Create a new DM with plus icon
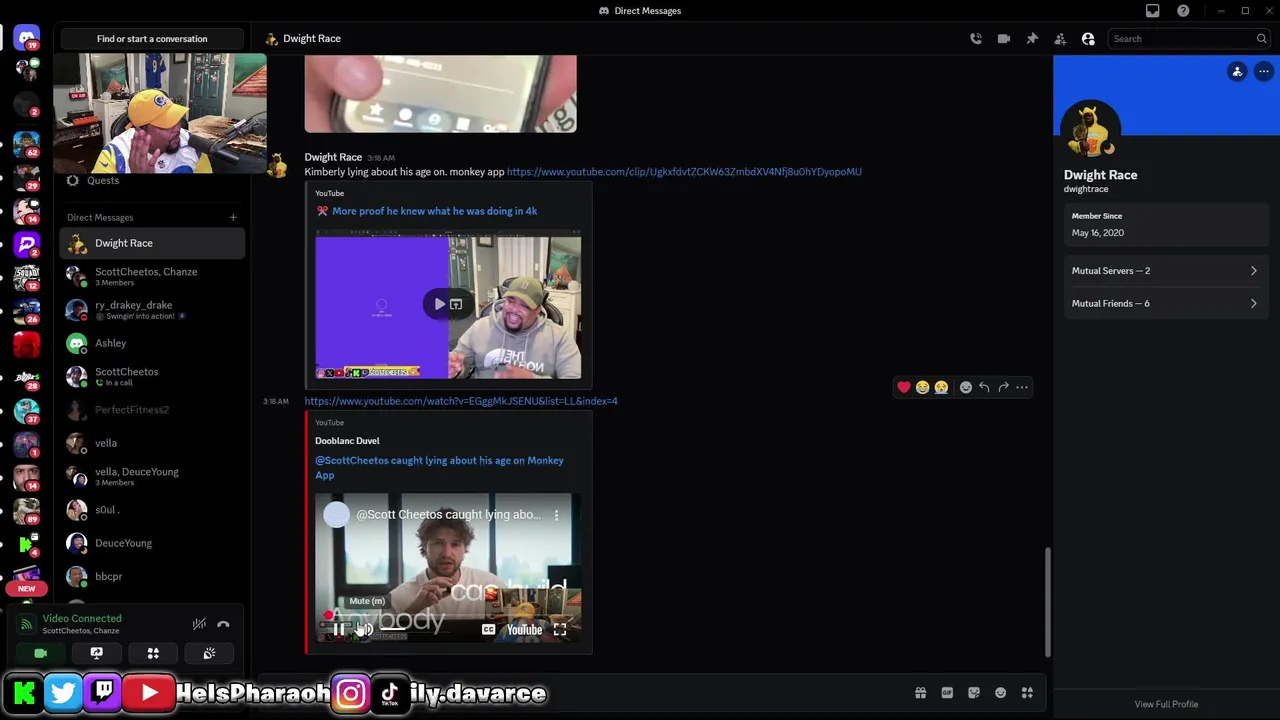This screenshot has width=1280, height=720. click(233, 217)
